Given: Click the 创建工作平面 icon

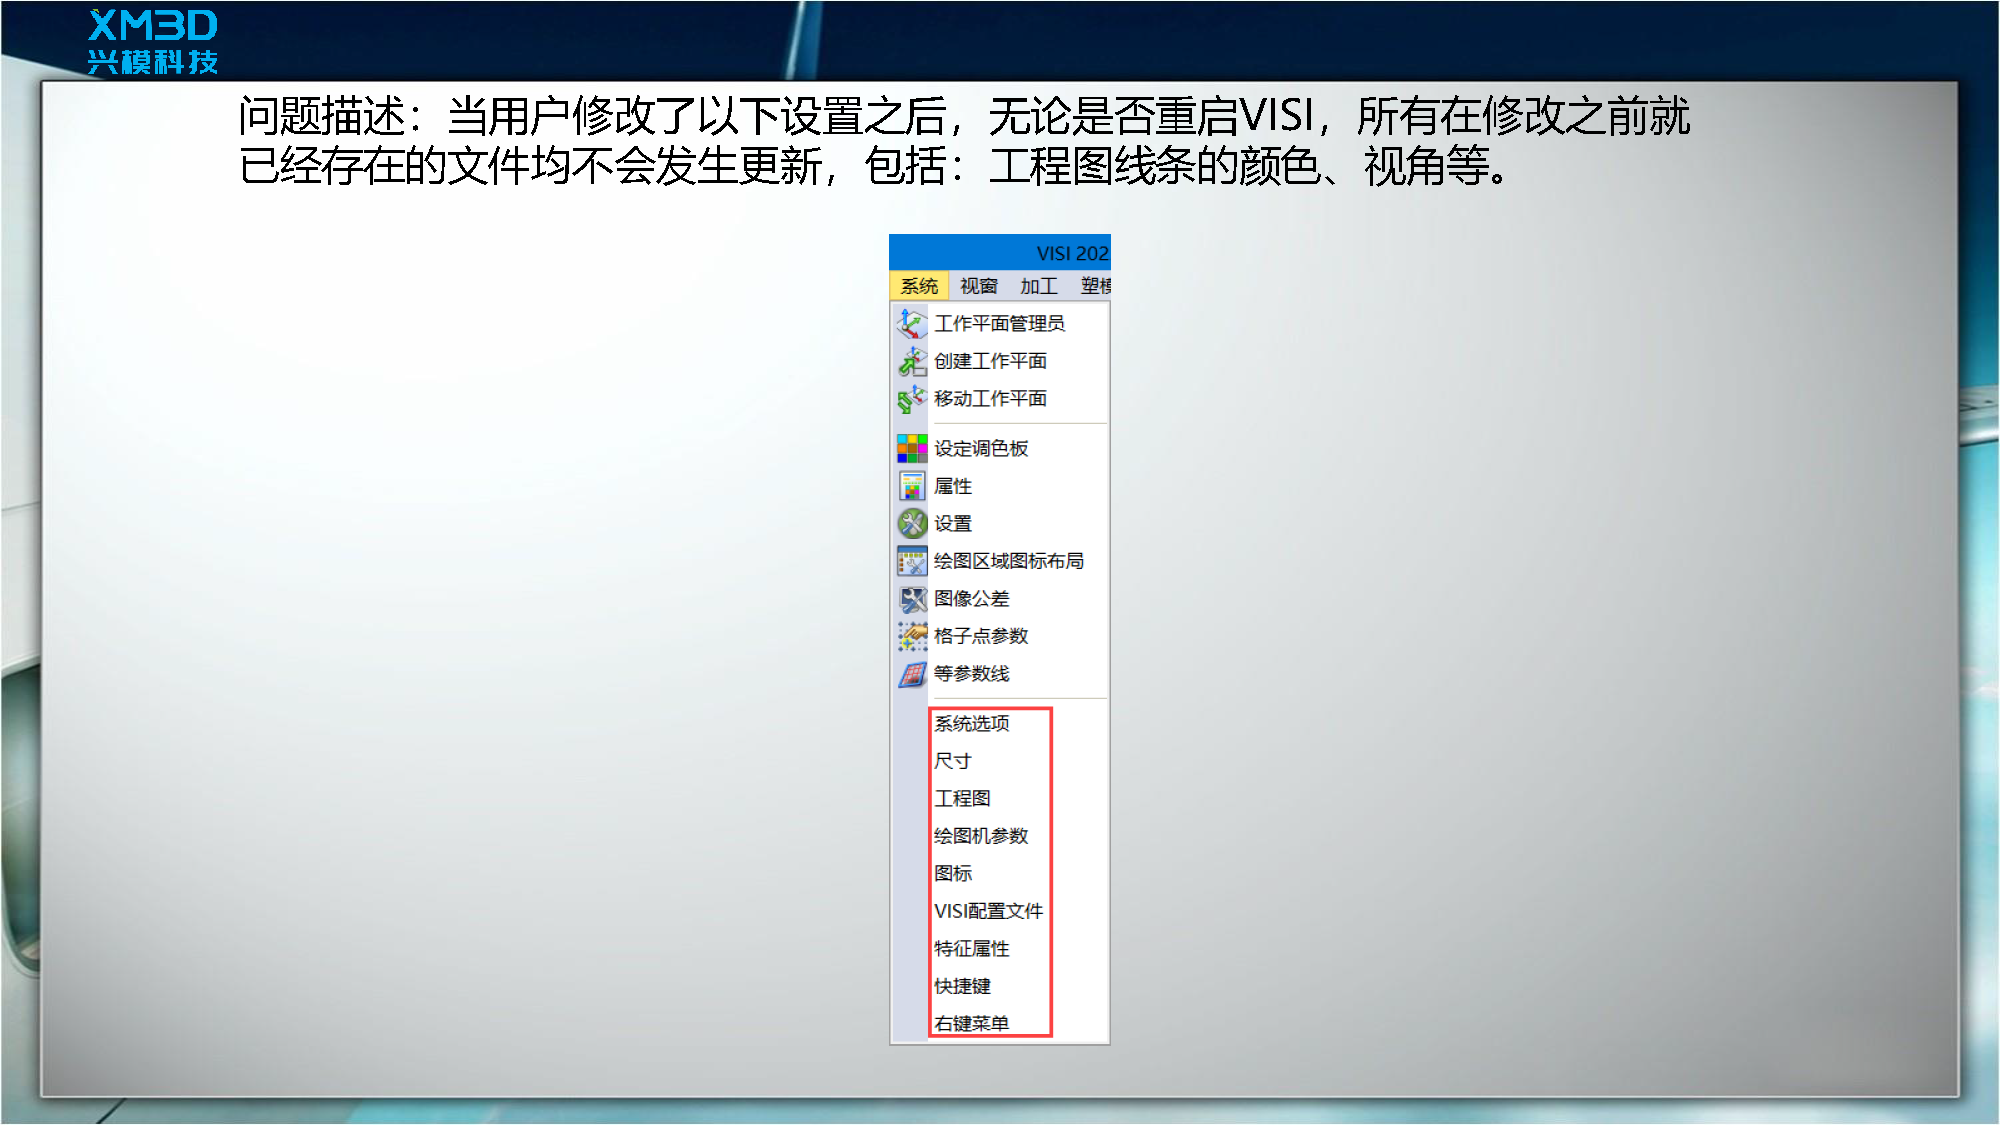Looking at the screenshot, I should pos(911,361).
